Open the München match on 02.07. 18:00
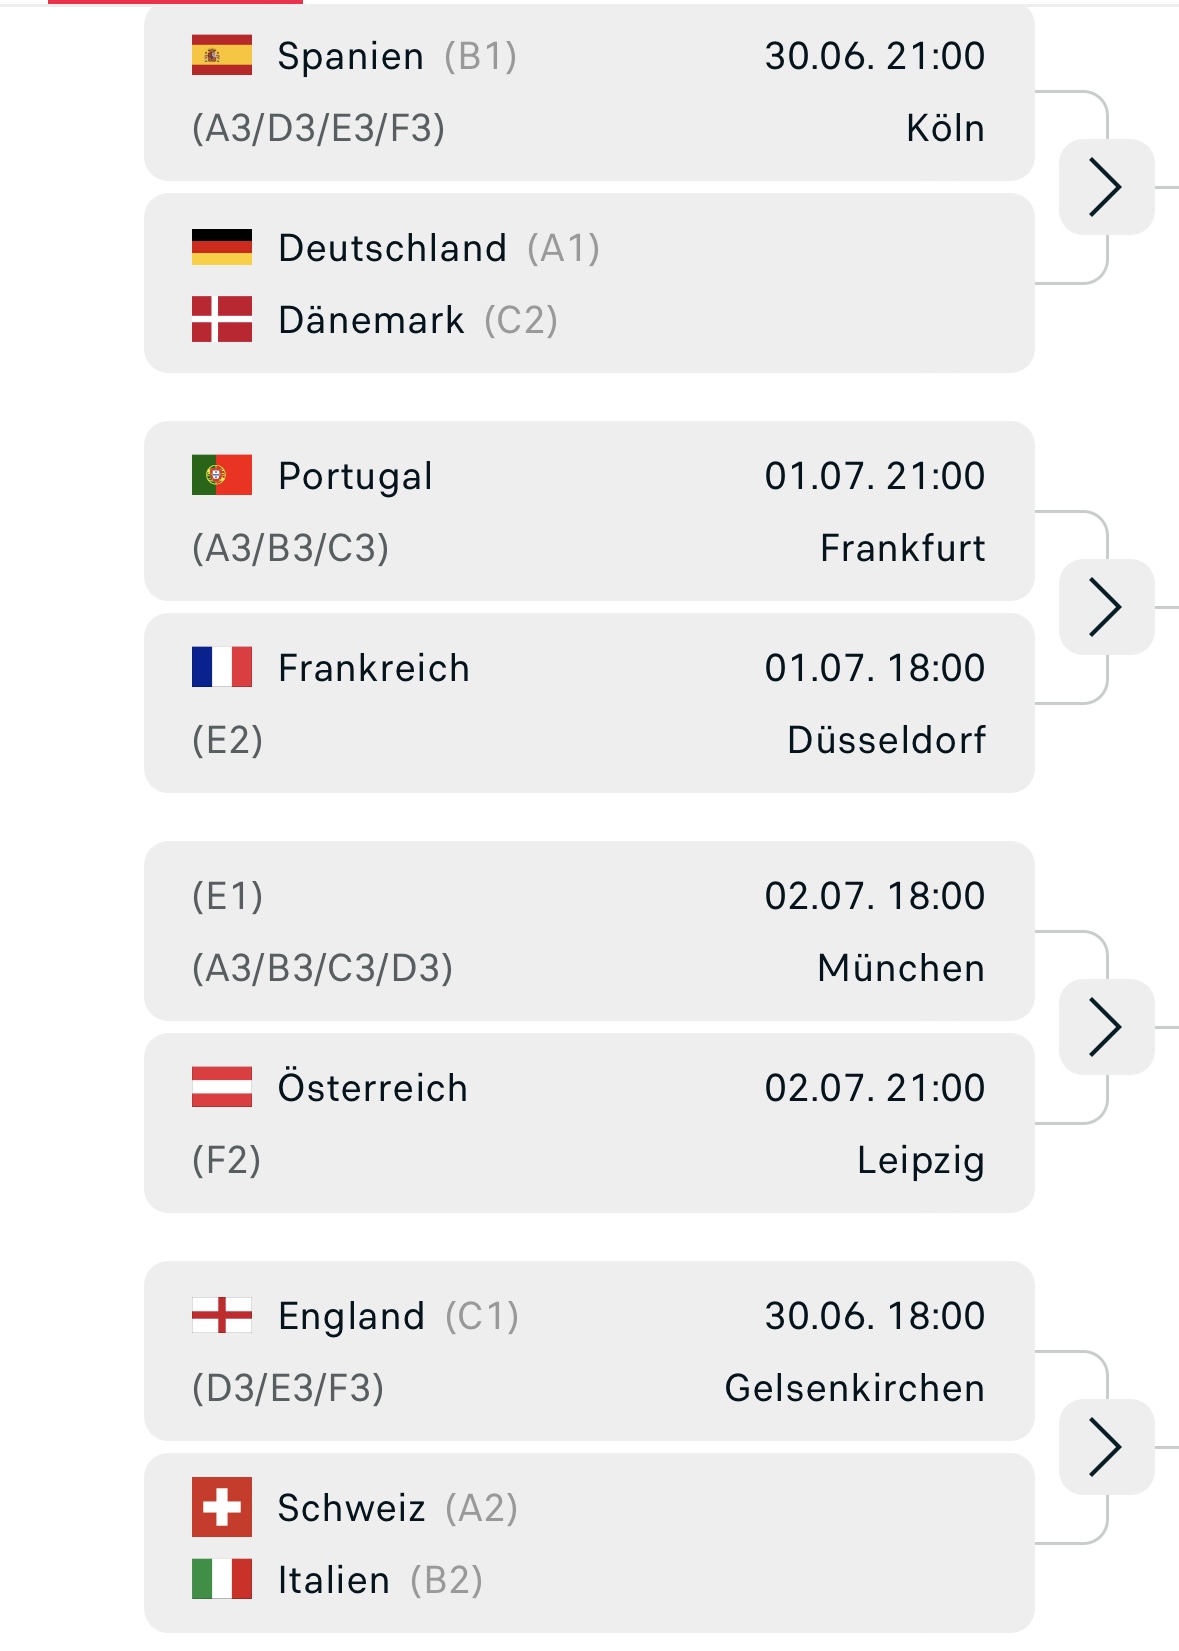The image size is (1179, 1651). tap(589, 931)
